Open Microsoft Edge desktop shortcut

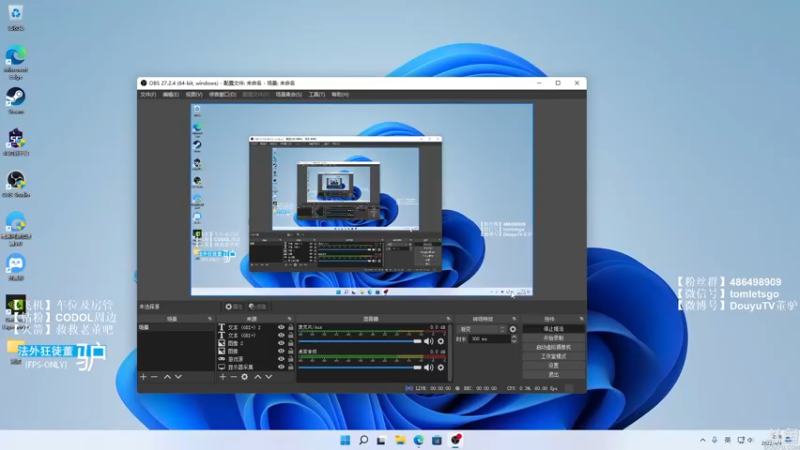coord(16,62)
